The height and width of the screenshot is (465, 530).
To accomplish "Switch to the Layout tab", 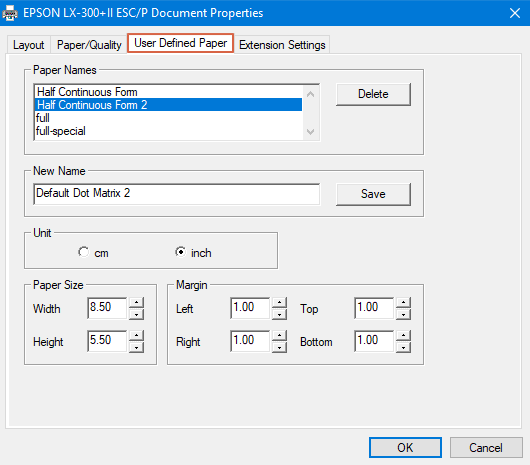I will [x=29, y=45].
